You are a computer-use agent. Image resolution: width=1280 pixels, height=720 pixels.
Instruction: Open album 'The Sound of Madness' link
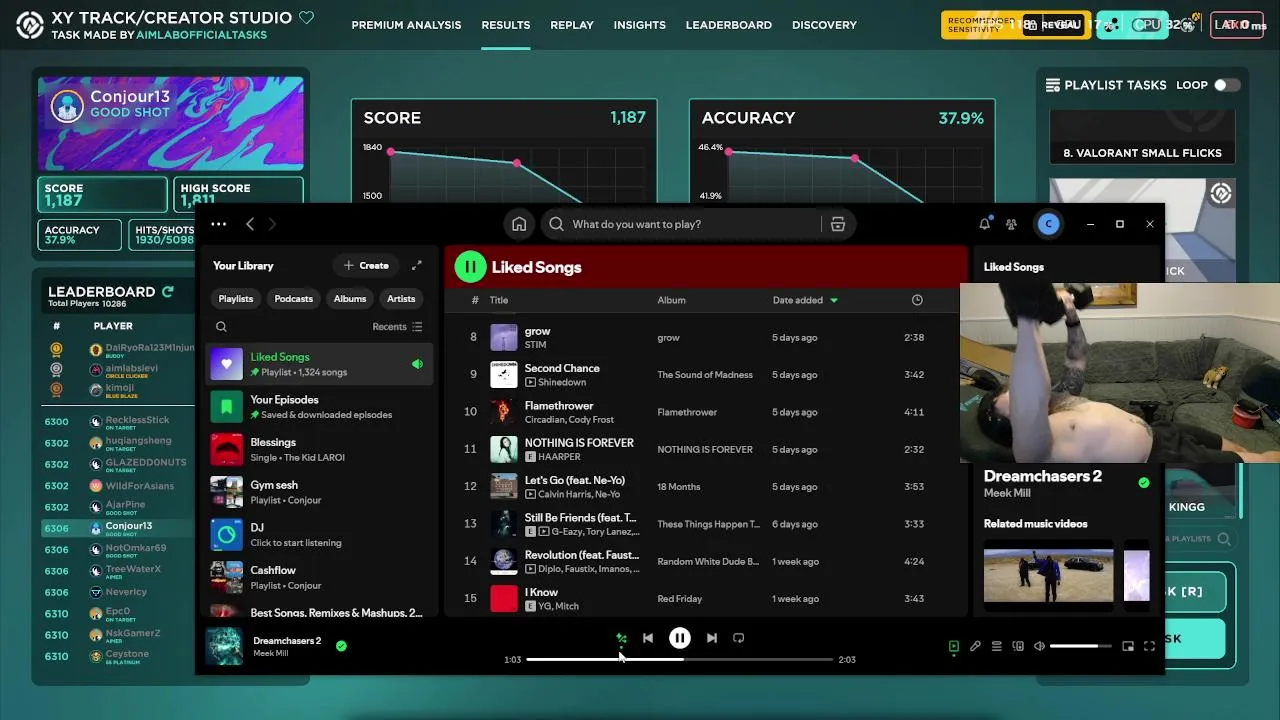coord(705,375)
